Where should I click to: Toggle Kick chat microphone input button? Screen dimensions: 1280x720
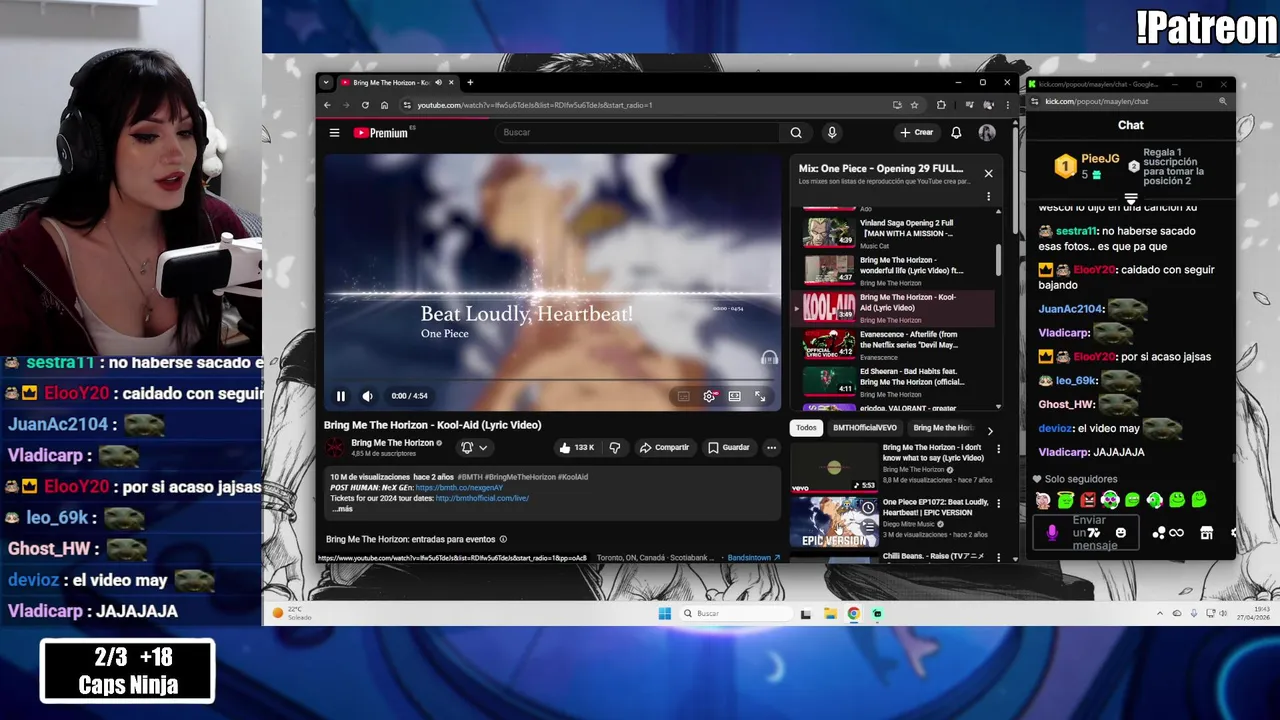click(x=1051, y=532)
